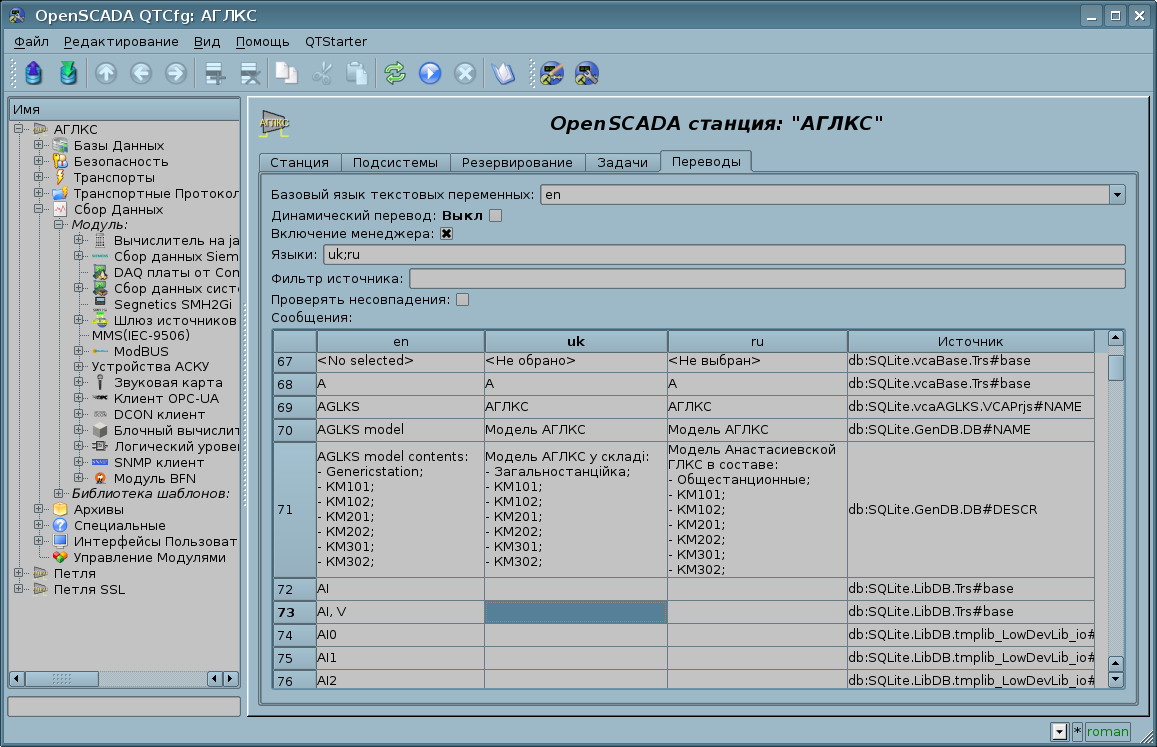Screen dimensions: 1157x747
Task: Click the empty uk cell in row 72
Action: 576,589
